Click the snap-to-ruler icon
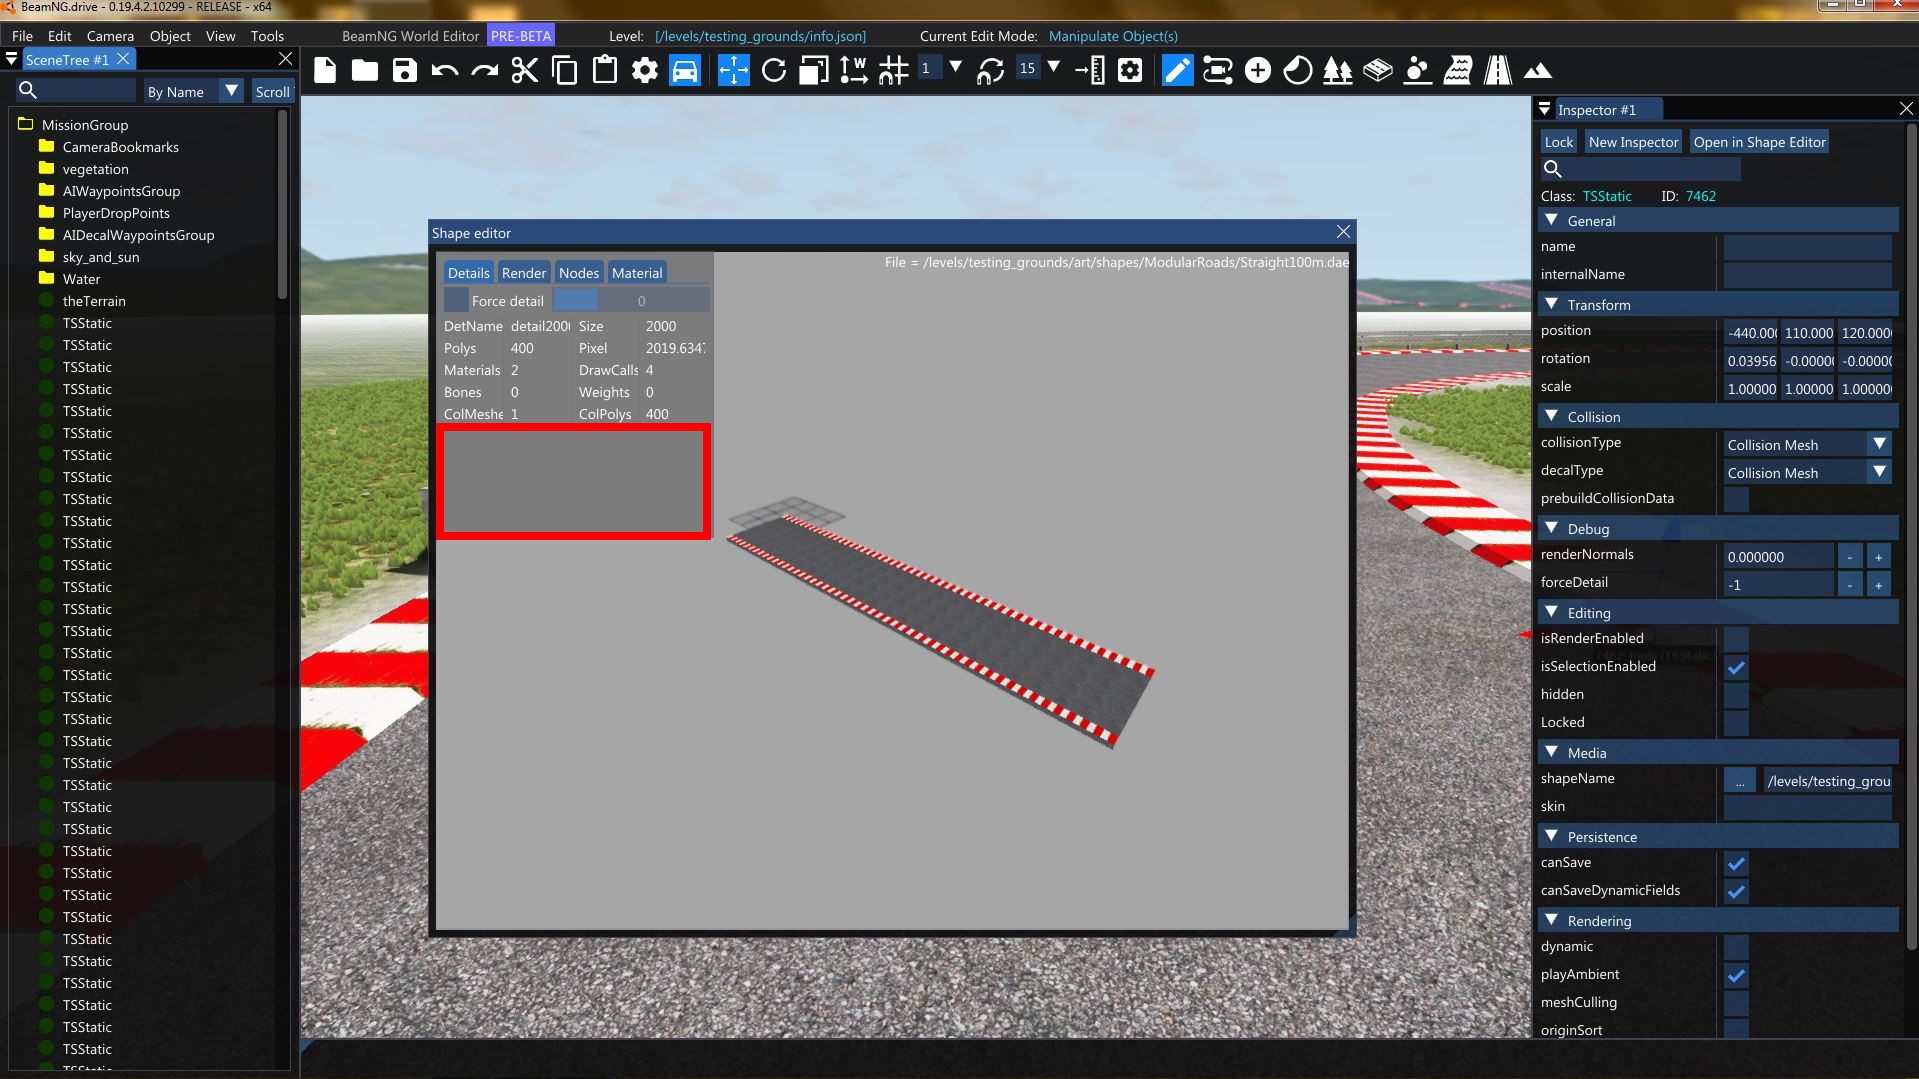Image resolution: width=1919 pixels, height=1079 pixels. coord(1090,70)
